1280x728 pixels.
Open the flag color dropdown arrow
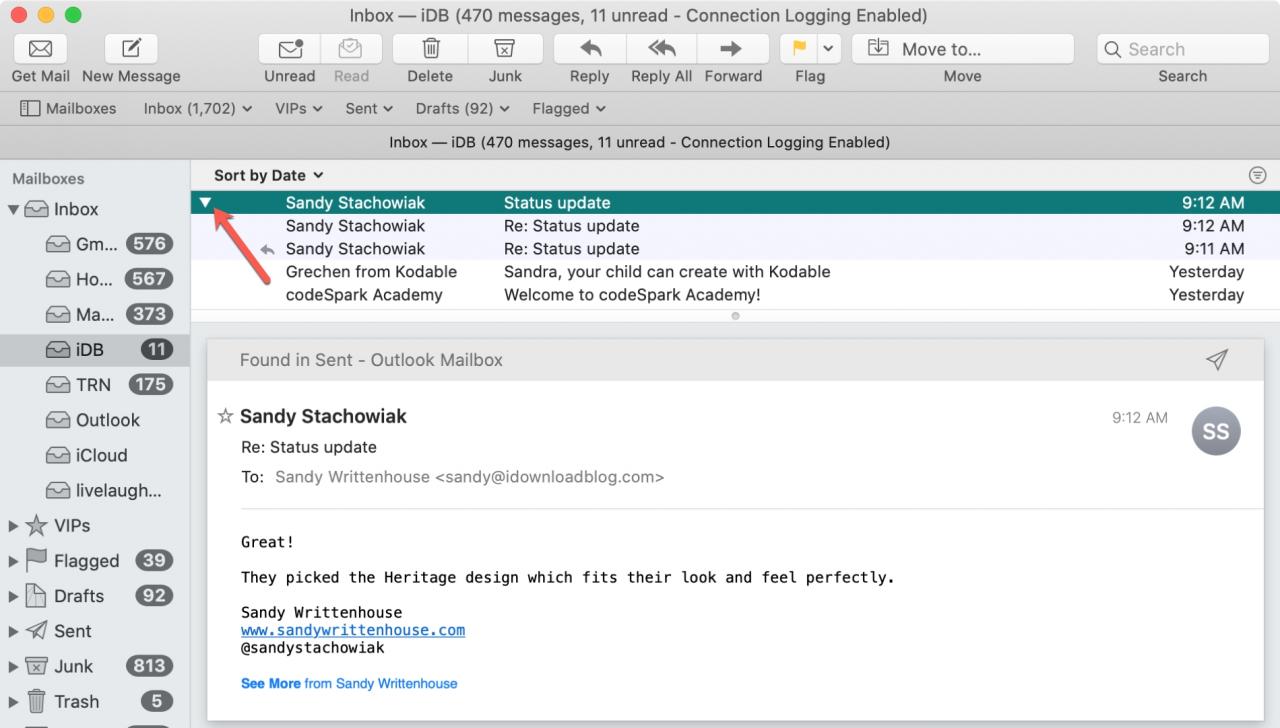pos(829,49)
